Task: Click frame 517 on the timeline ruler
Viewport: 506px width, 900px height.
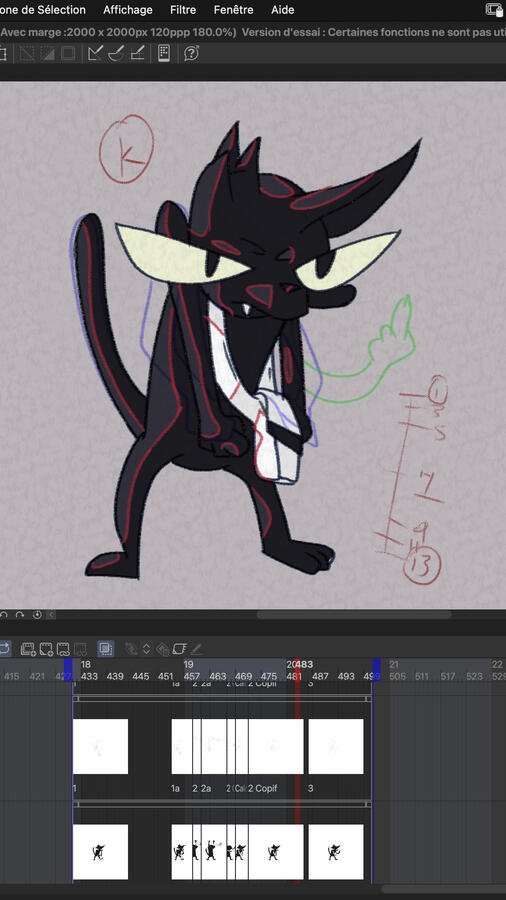Action: pyautogui.click(x=448, y=676)
